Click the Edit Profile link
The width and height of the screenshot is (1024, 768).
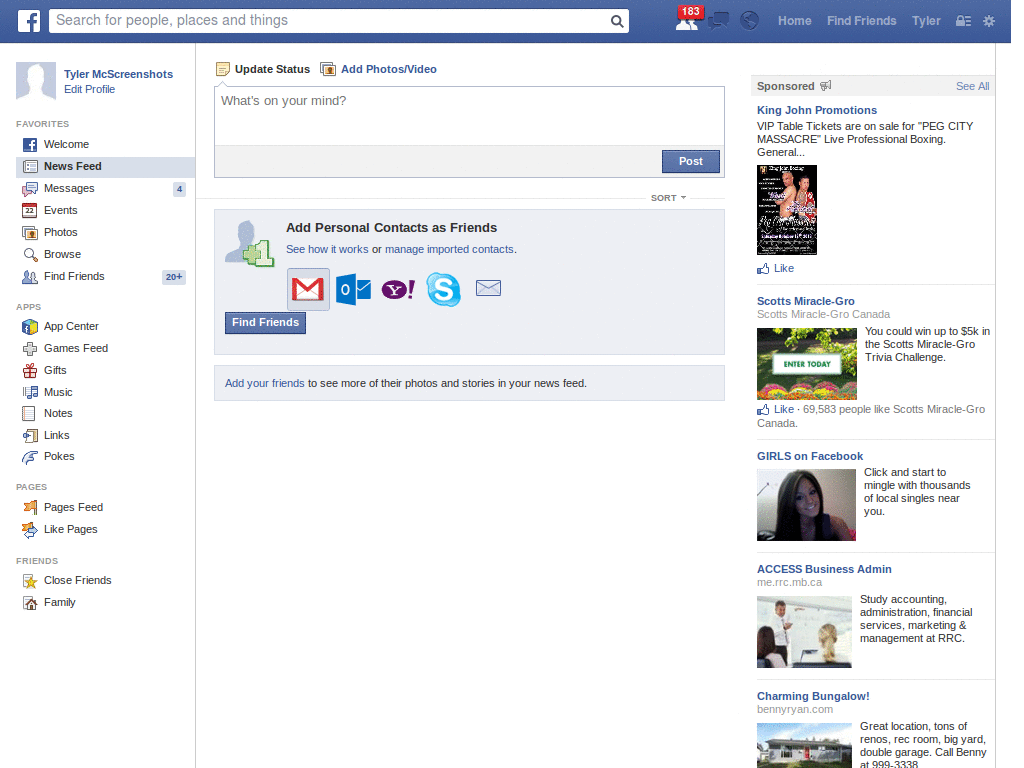tap(89, 89)
